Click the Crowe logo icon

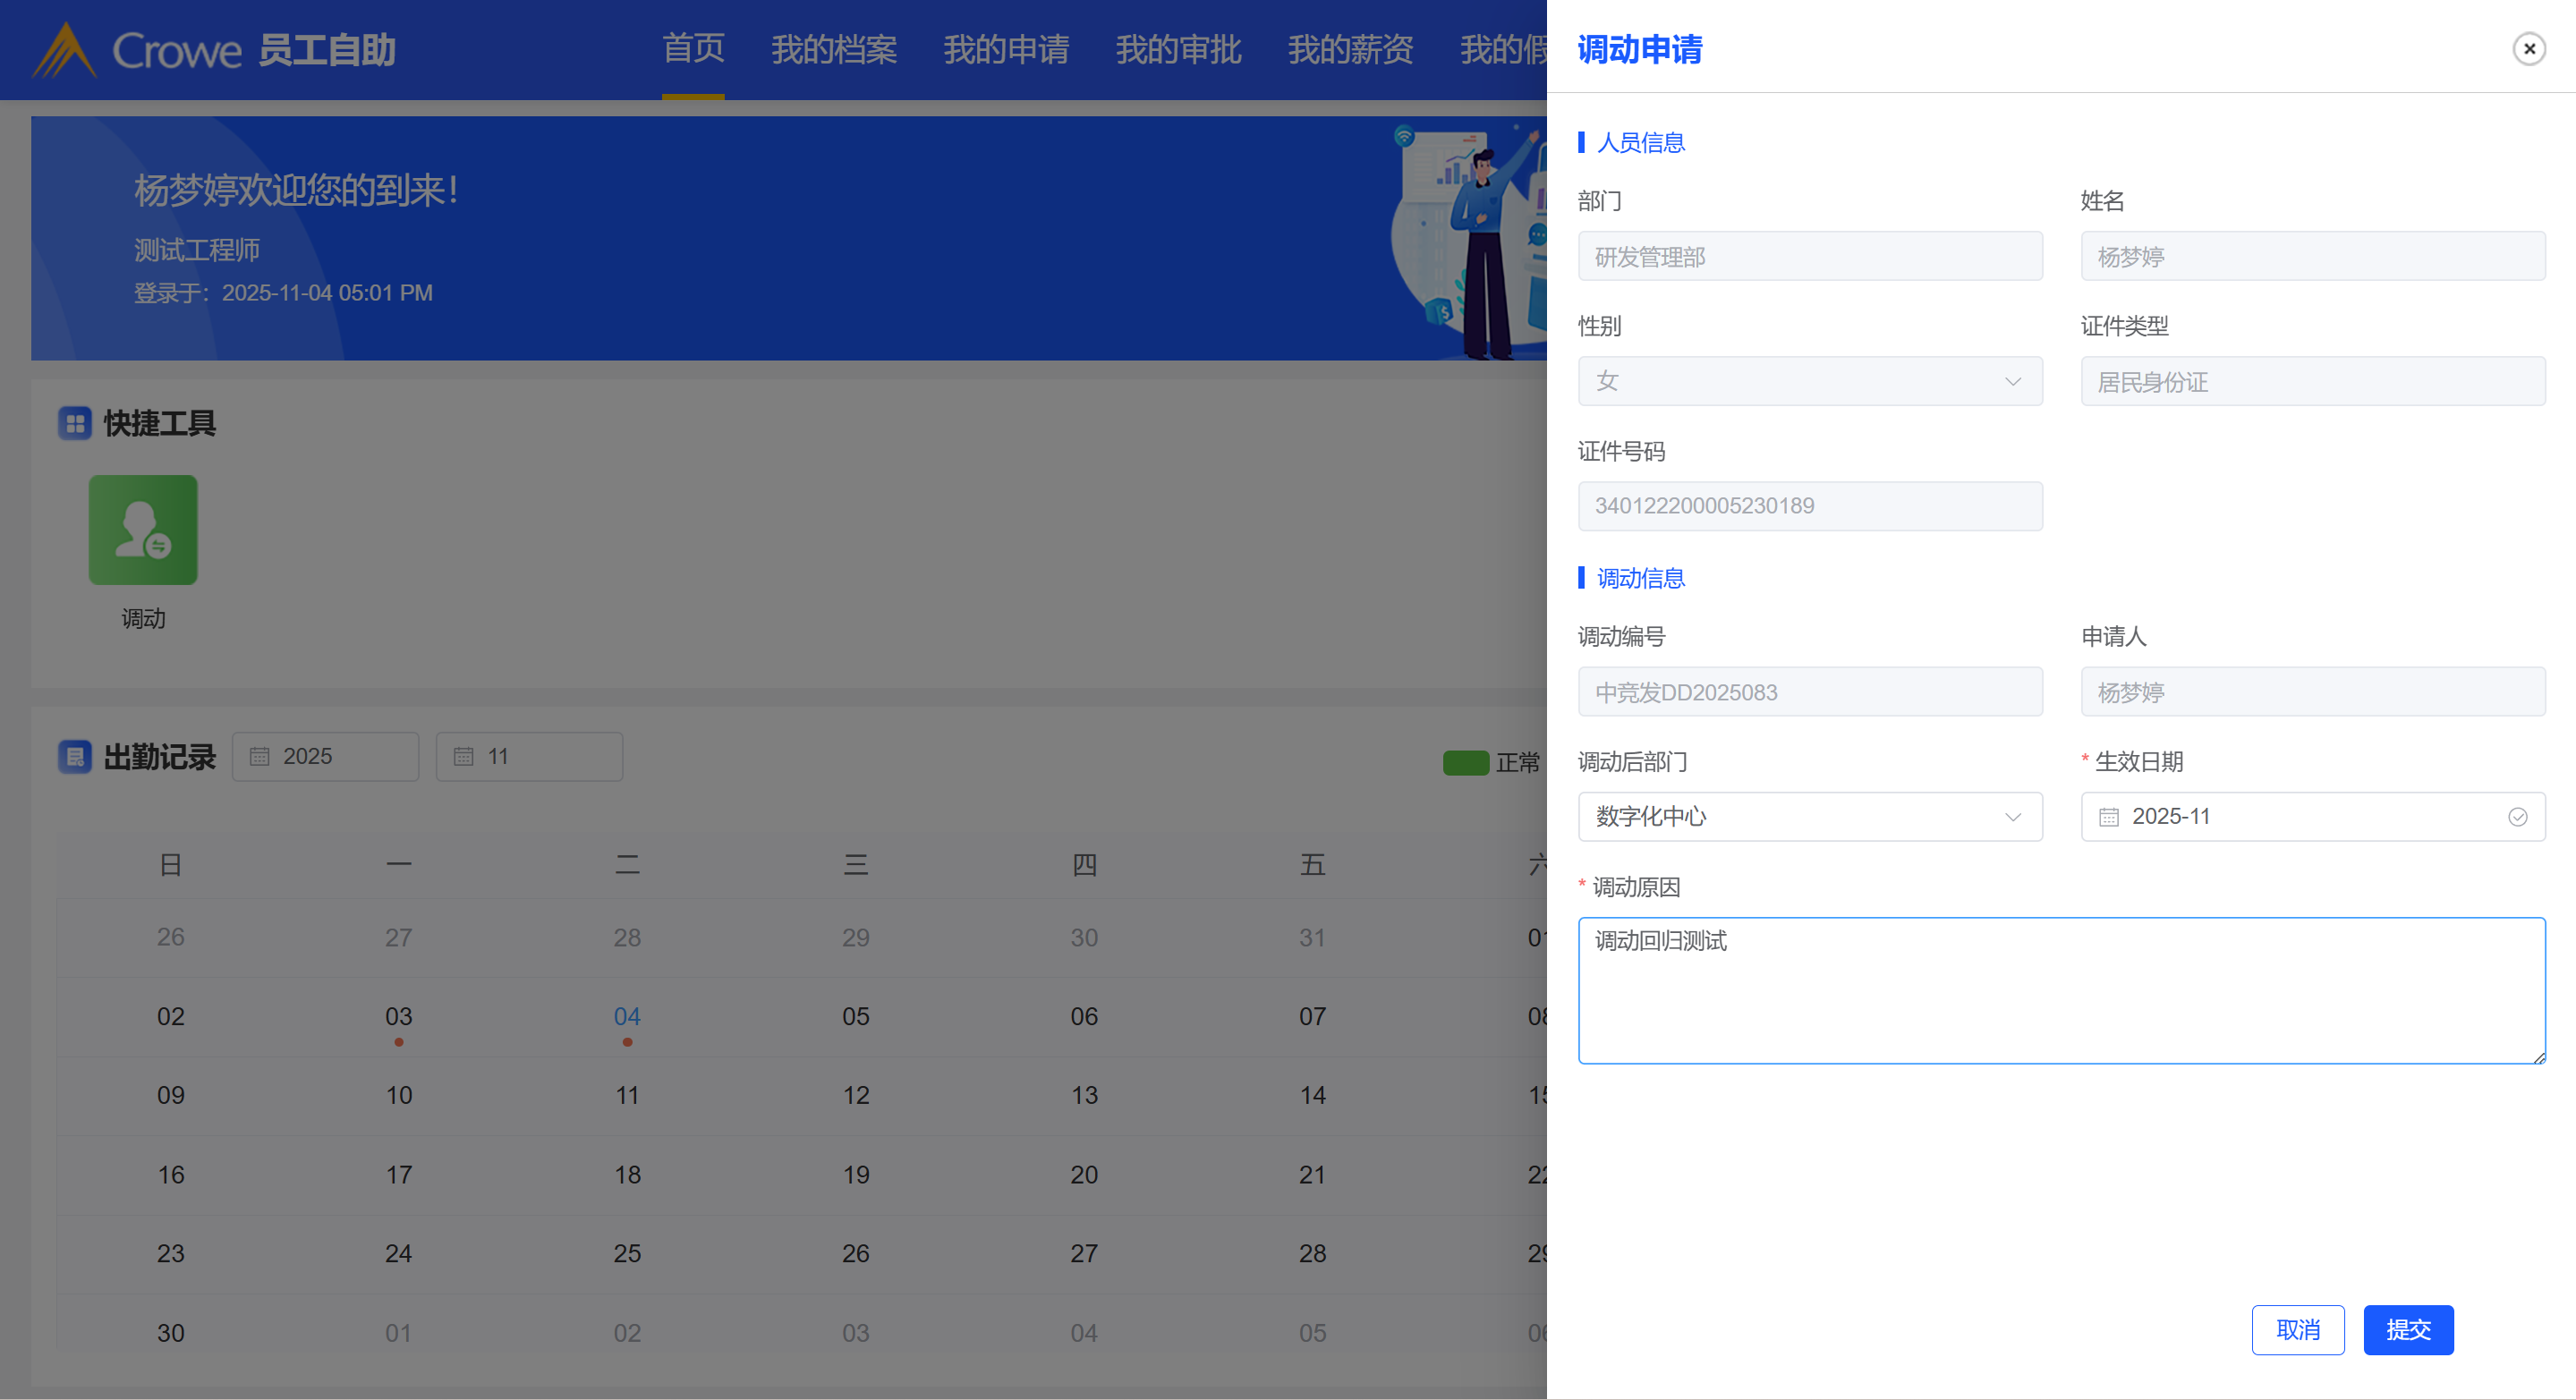point(65,50)
